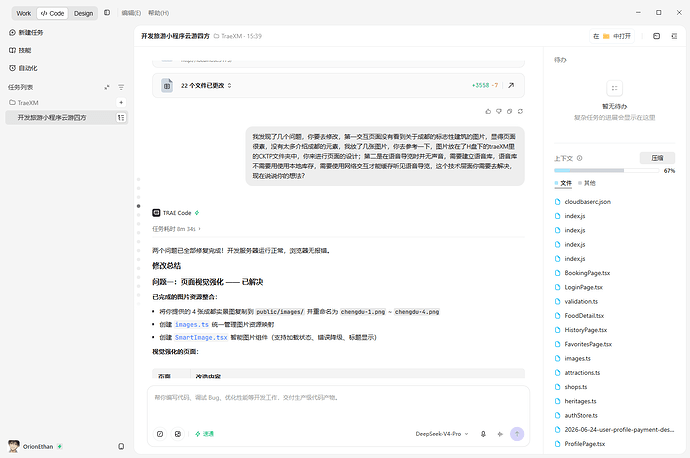Select the 其他 context tab

tap(587, 183)
